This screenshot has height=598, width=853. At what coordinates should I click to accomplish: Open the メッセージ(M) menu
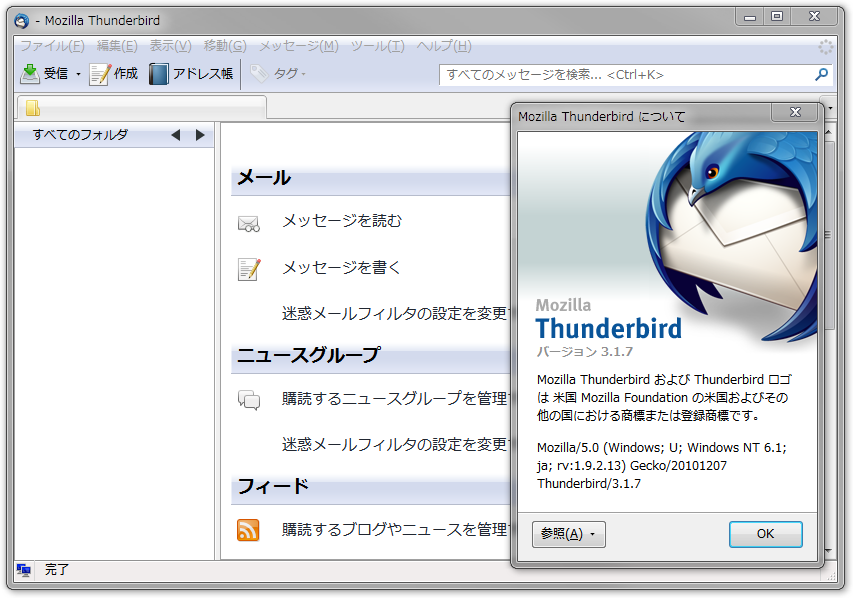[299, 46]
